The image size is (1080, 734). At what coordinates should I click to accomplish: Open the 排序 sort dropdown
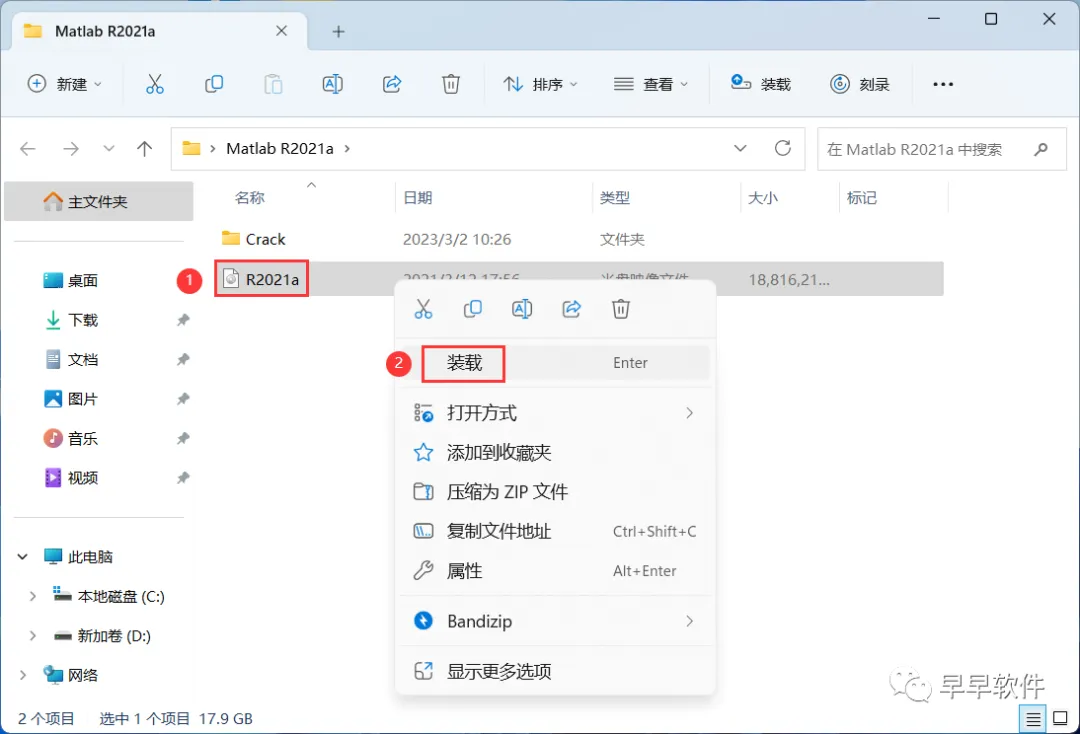541,84
